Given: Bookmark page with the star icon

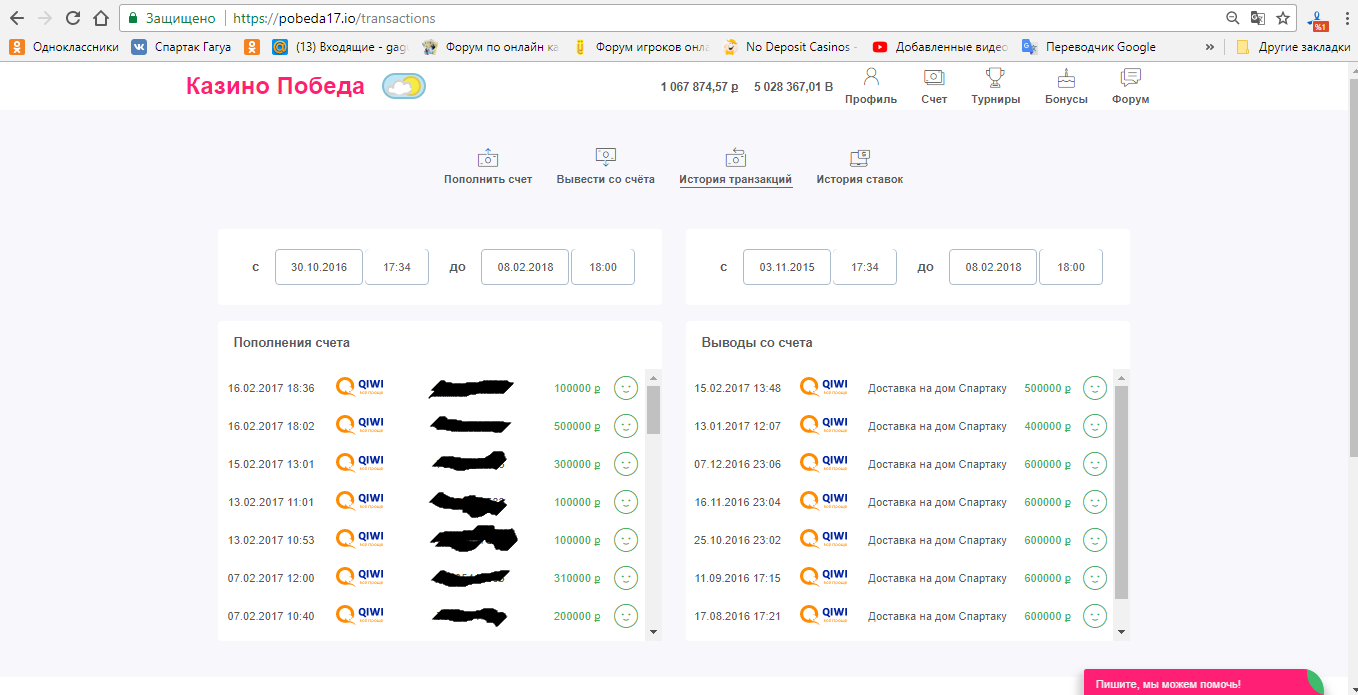Looking at the screenshot, I should pyautogui.click(x=1283, y=18).
